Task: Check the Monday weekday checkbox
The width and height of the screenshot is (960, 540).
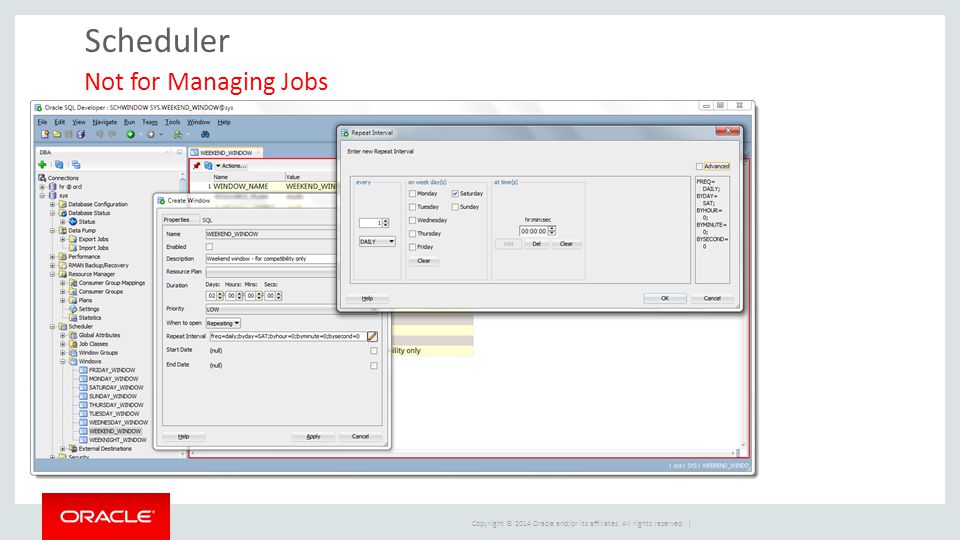Action: point(412,193)
